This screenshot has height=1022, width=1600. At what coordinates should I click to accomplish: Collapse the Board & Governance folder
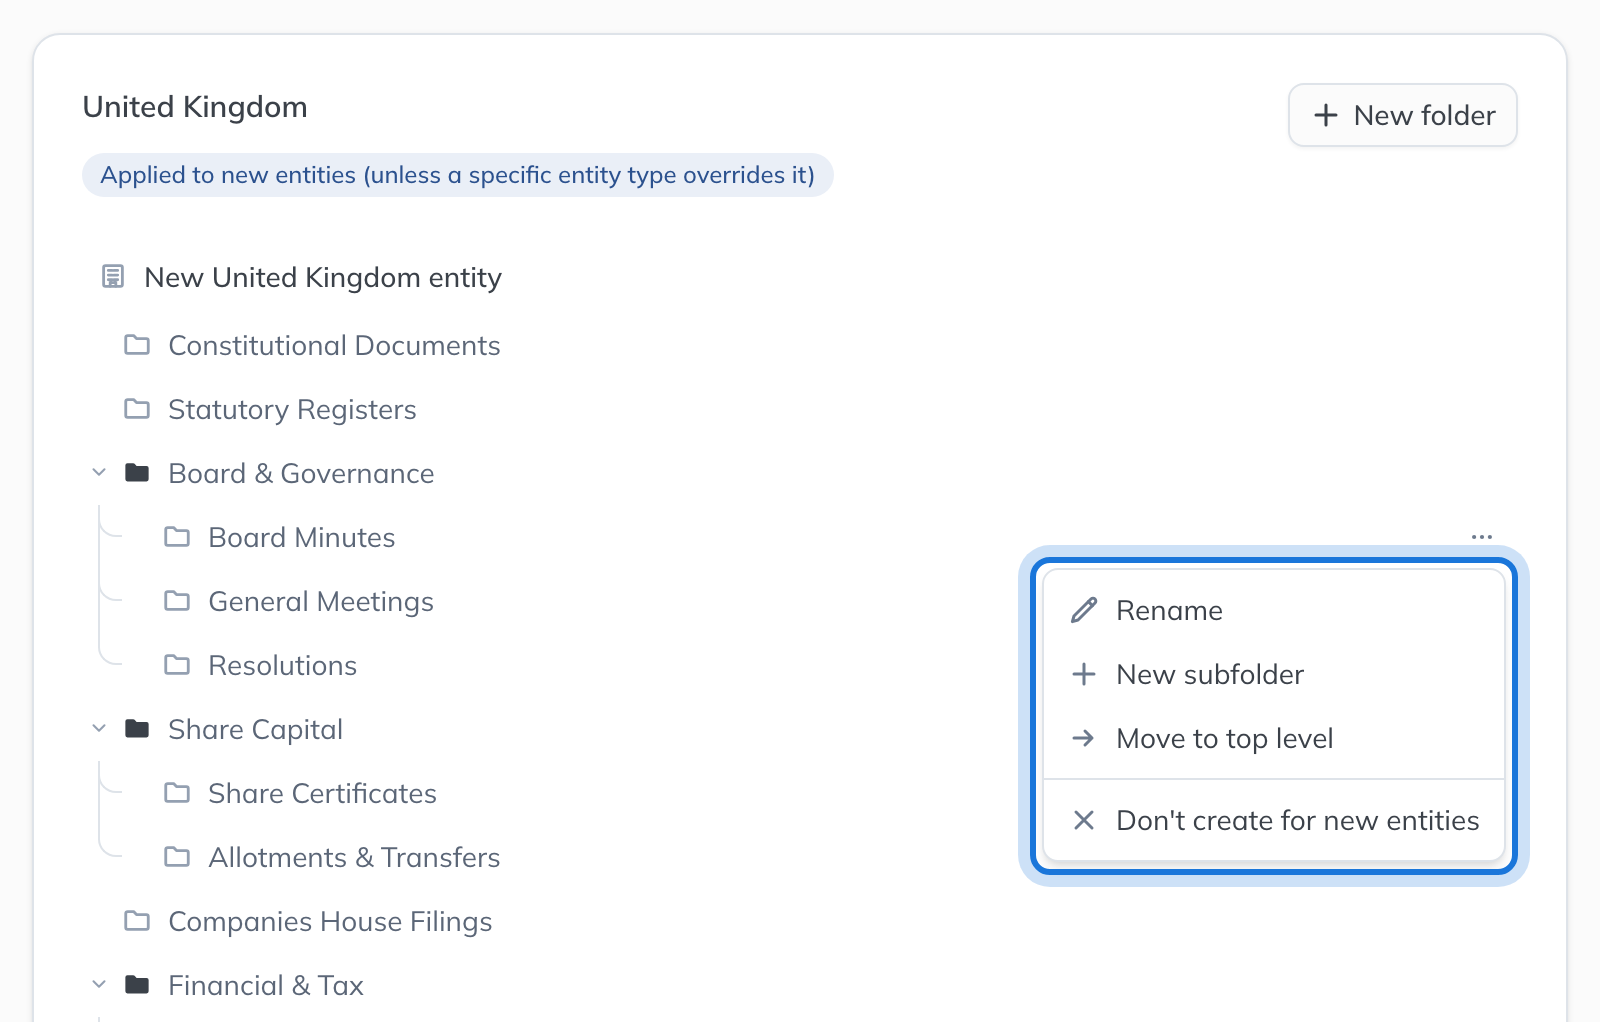coord(99,472)
